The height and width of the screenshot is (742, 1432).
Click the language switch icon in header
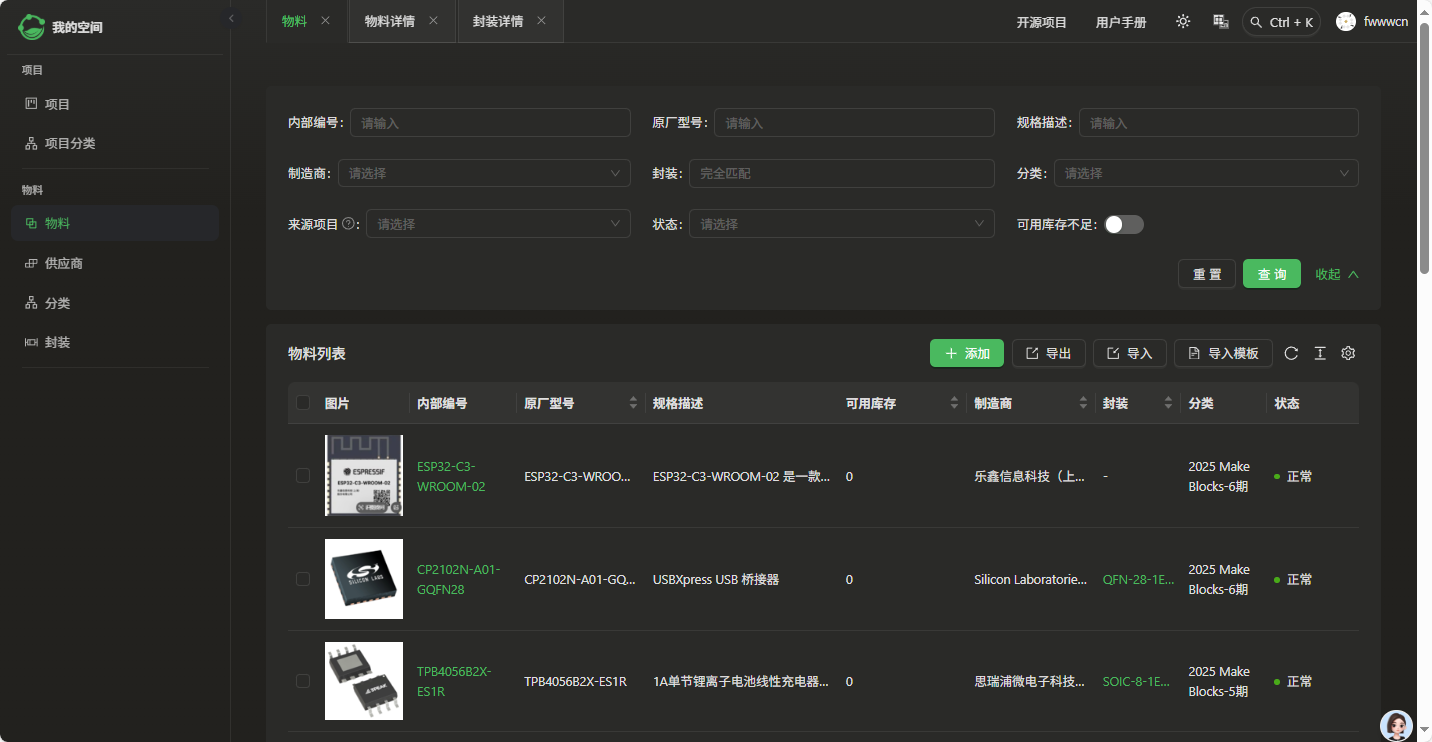coord(1220,20)
